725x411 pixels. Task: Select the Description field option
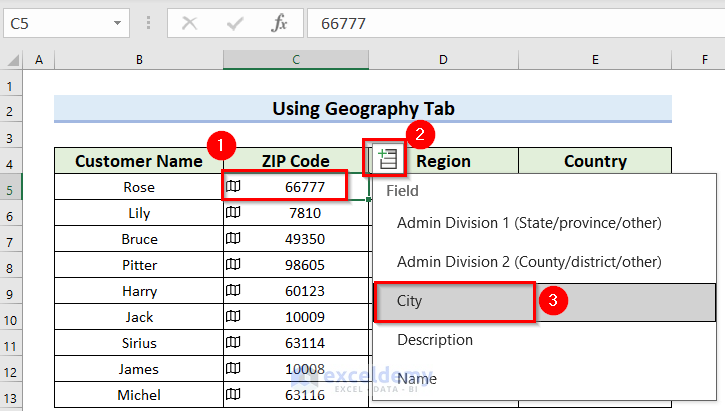point(544,340)
